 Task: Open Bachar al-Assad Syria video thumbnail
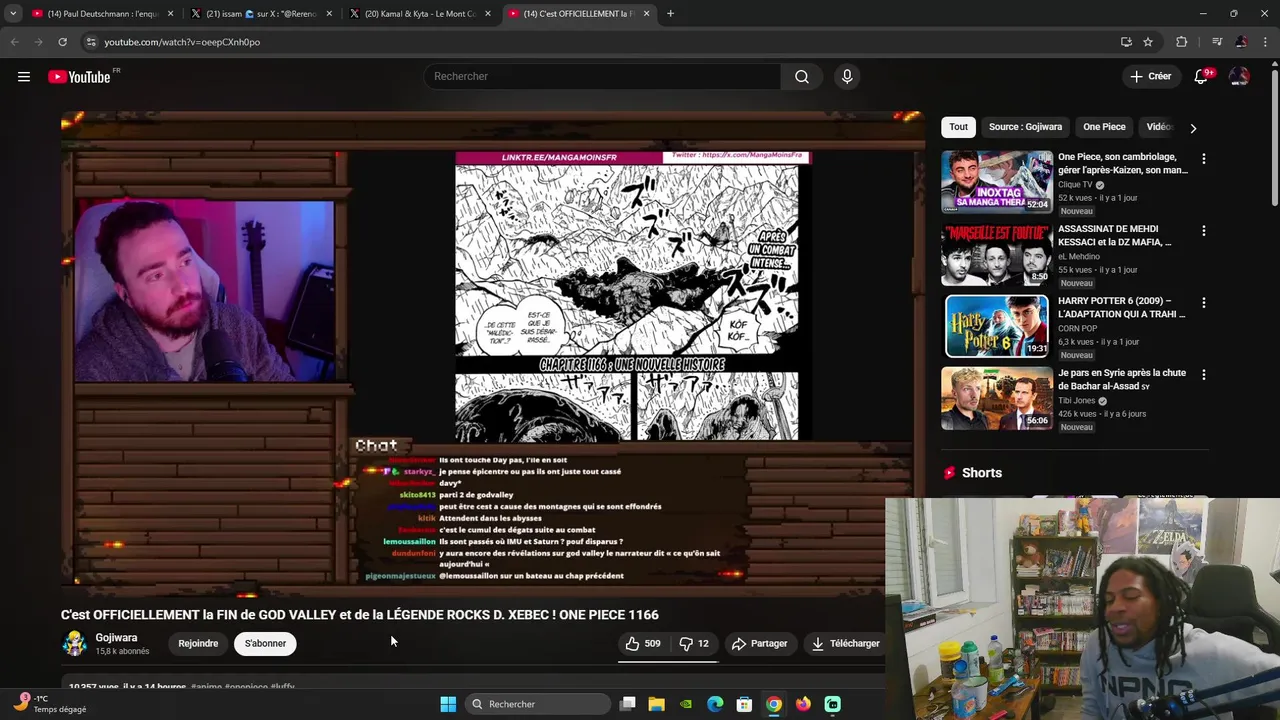coord(997,398)
